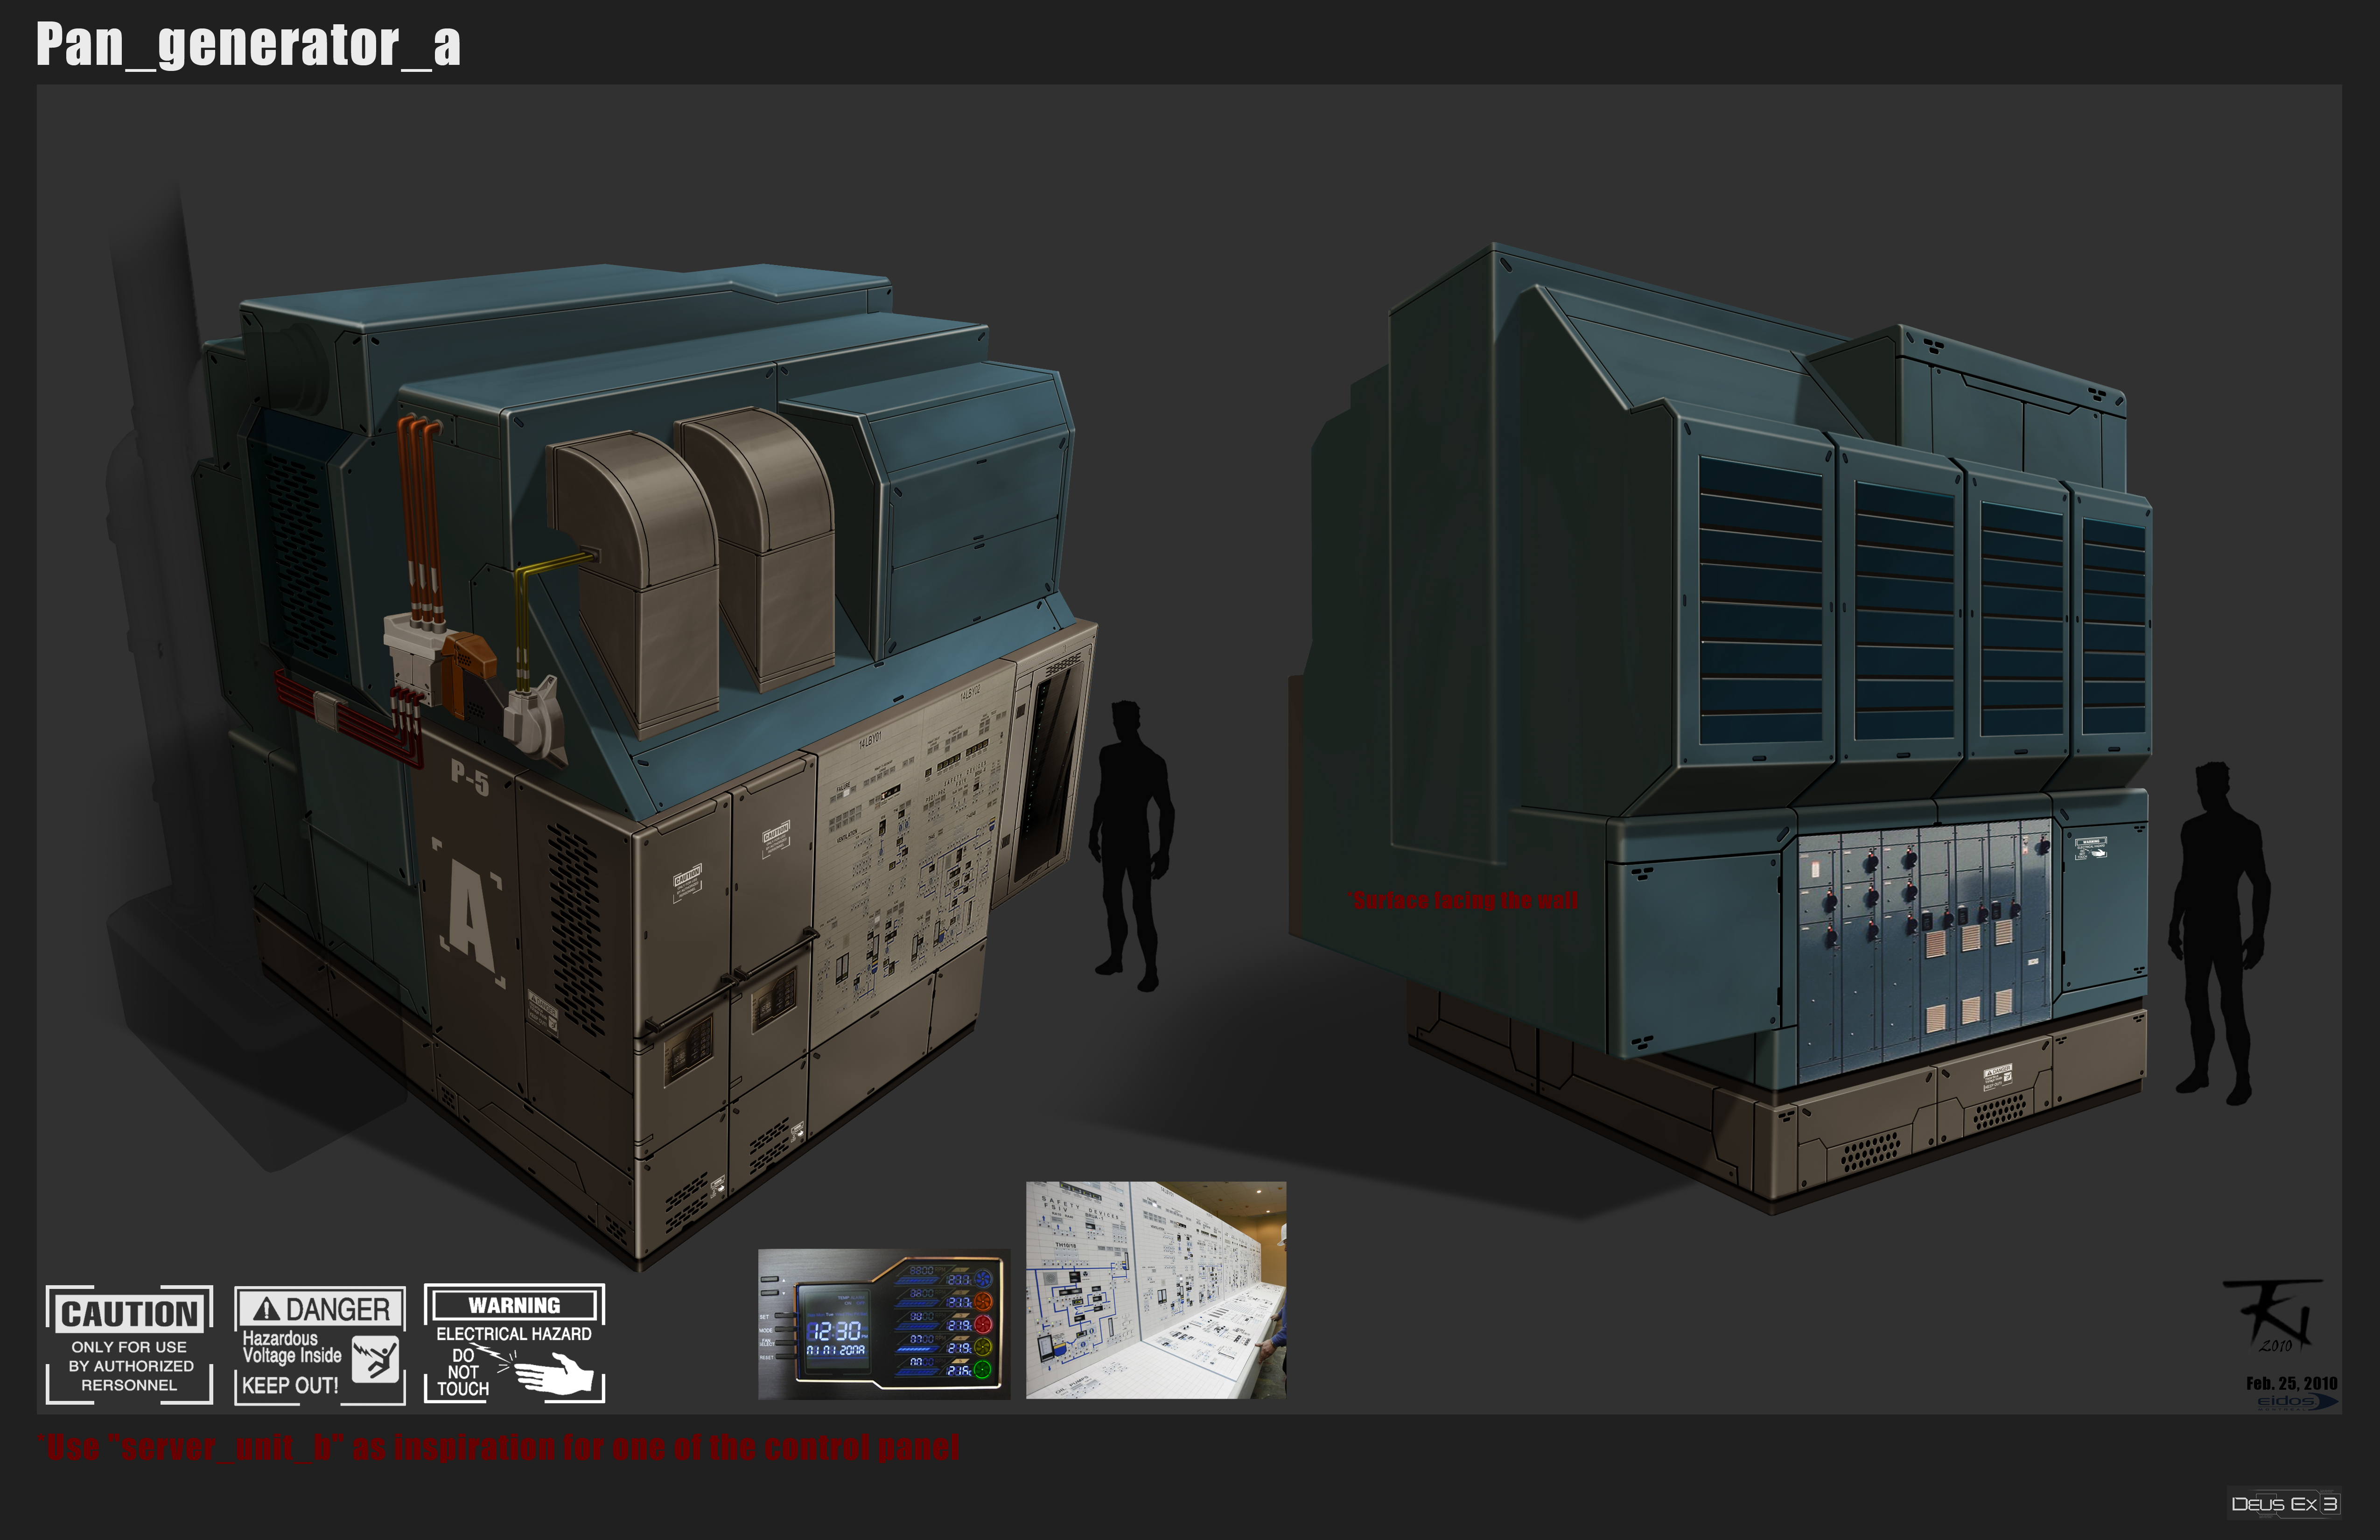The height and width of the screenshot is (1540, 2380).
Task: Click the WARNING Electrical Hazard sign
Action: (514, 1343)
